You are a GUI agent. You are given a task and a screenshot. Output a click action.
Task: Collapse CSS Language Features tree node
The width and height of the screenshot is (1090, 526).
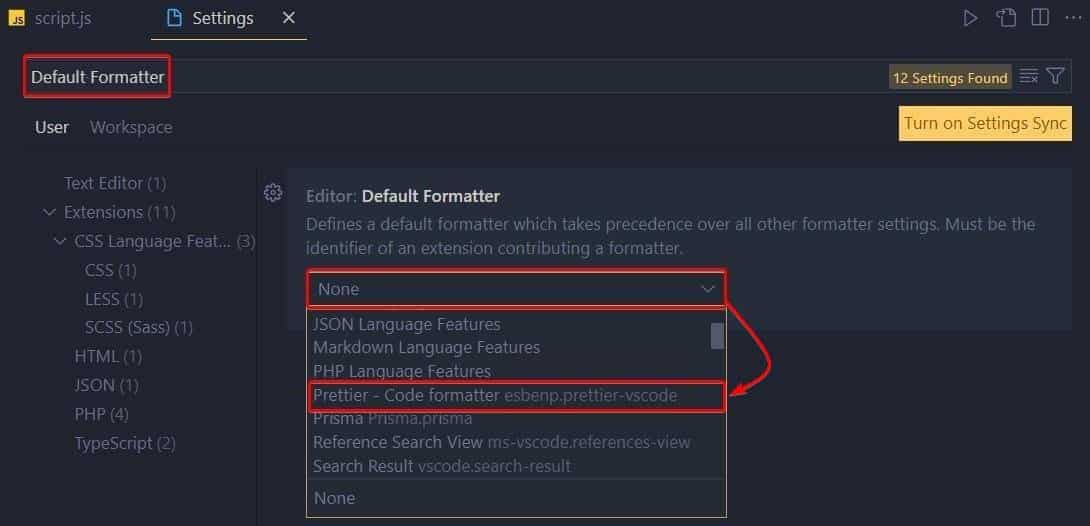pos(61,241)
